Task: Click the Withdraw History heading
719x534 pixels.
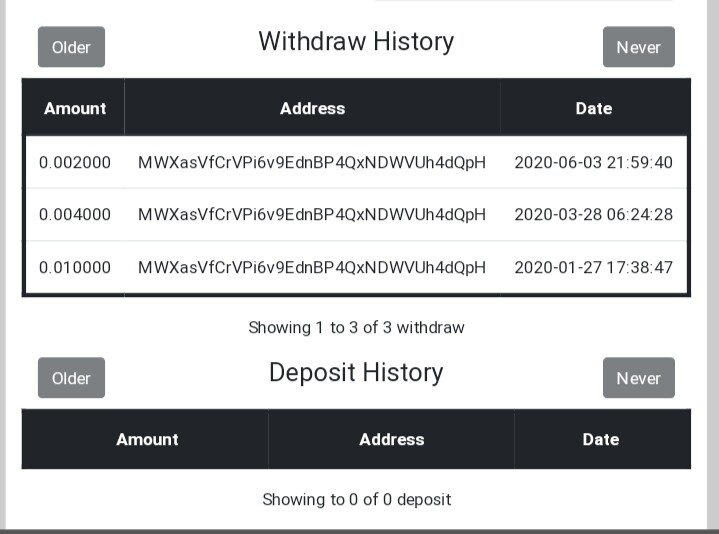Action: pyautogui.click(x=356, y=42)
